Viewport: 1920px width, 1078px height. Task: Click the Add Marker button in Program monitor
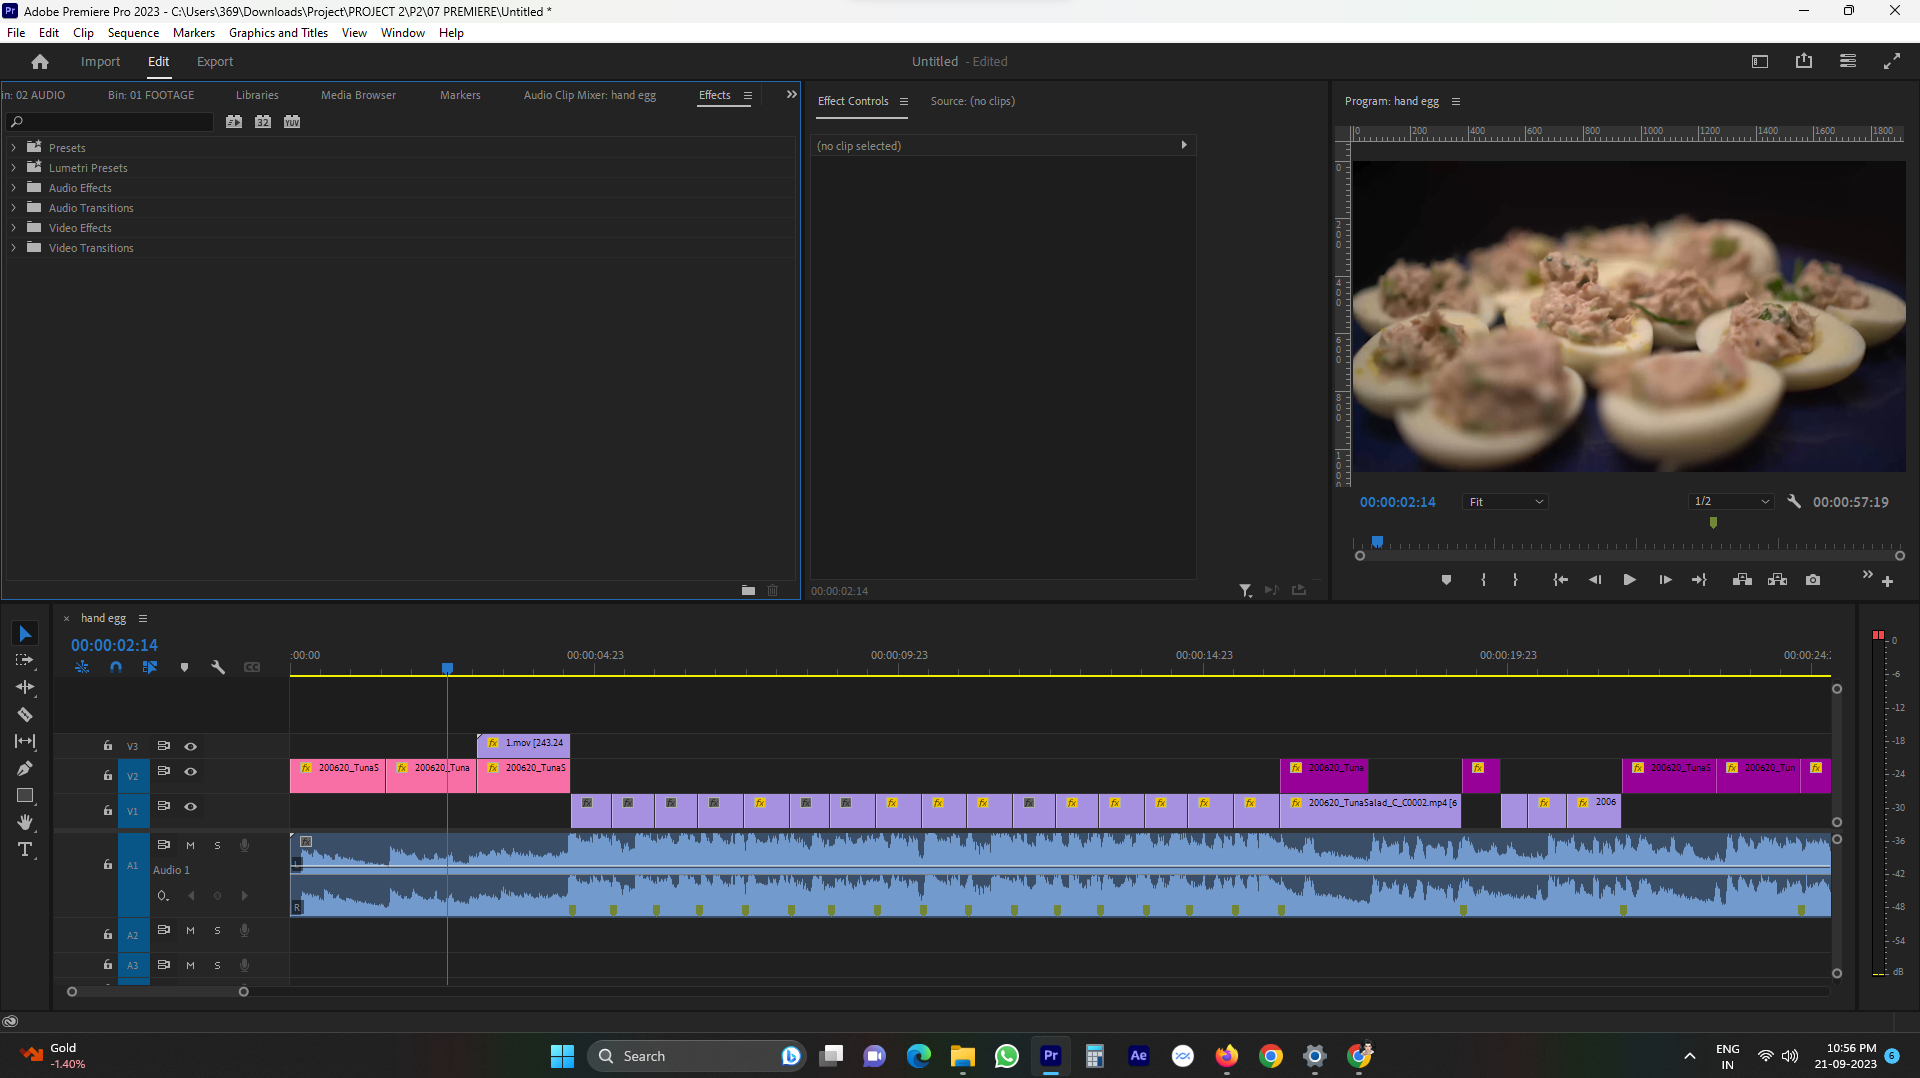[x=1446, y=580]
